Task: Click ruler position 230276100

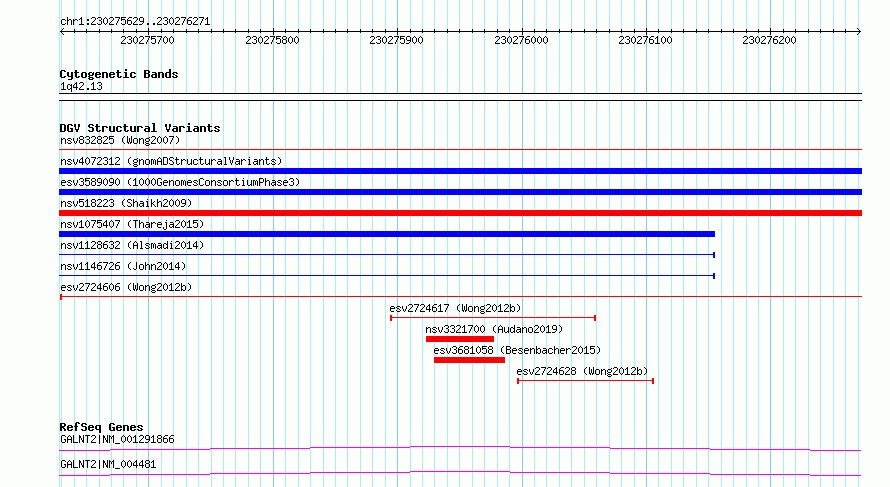Action: coord(645,40)
